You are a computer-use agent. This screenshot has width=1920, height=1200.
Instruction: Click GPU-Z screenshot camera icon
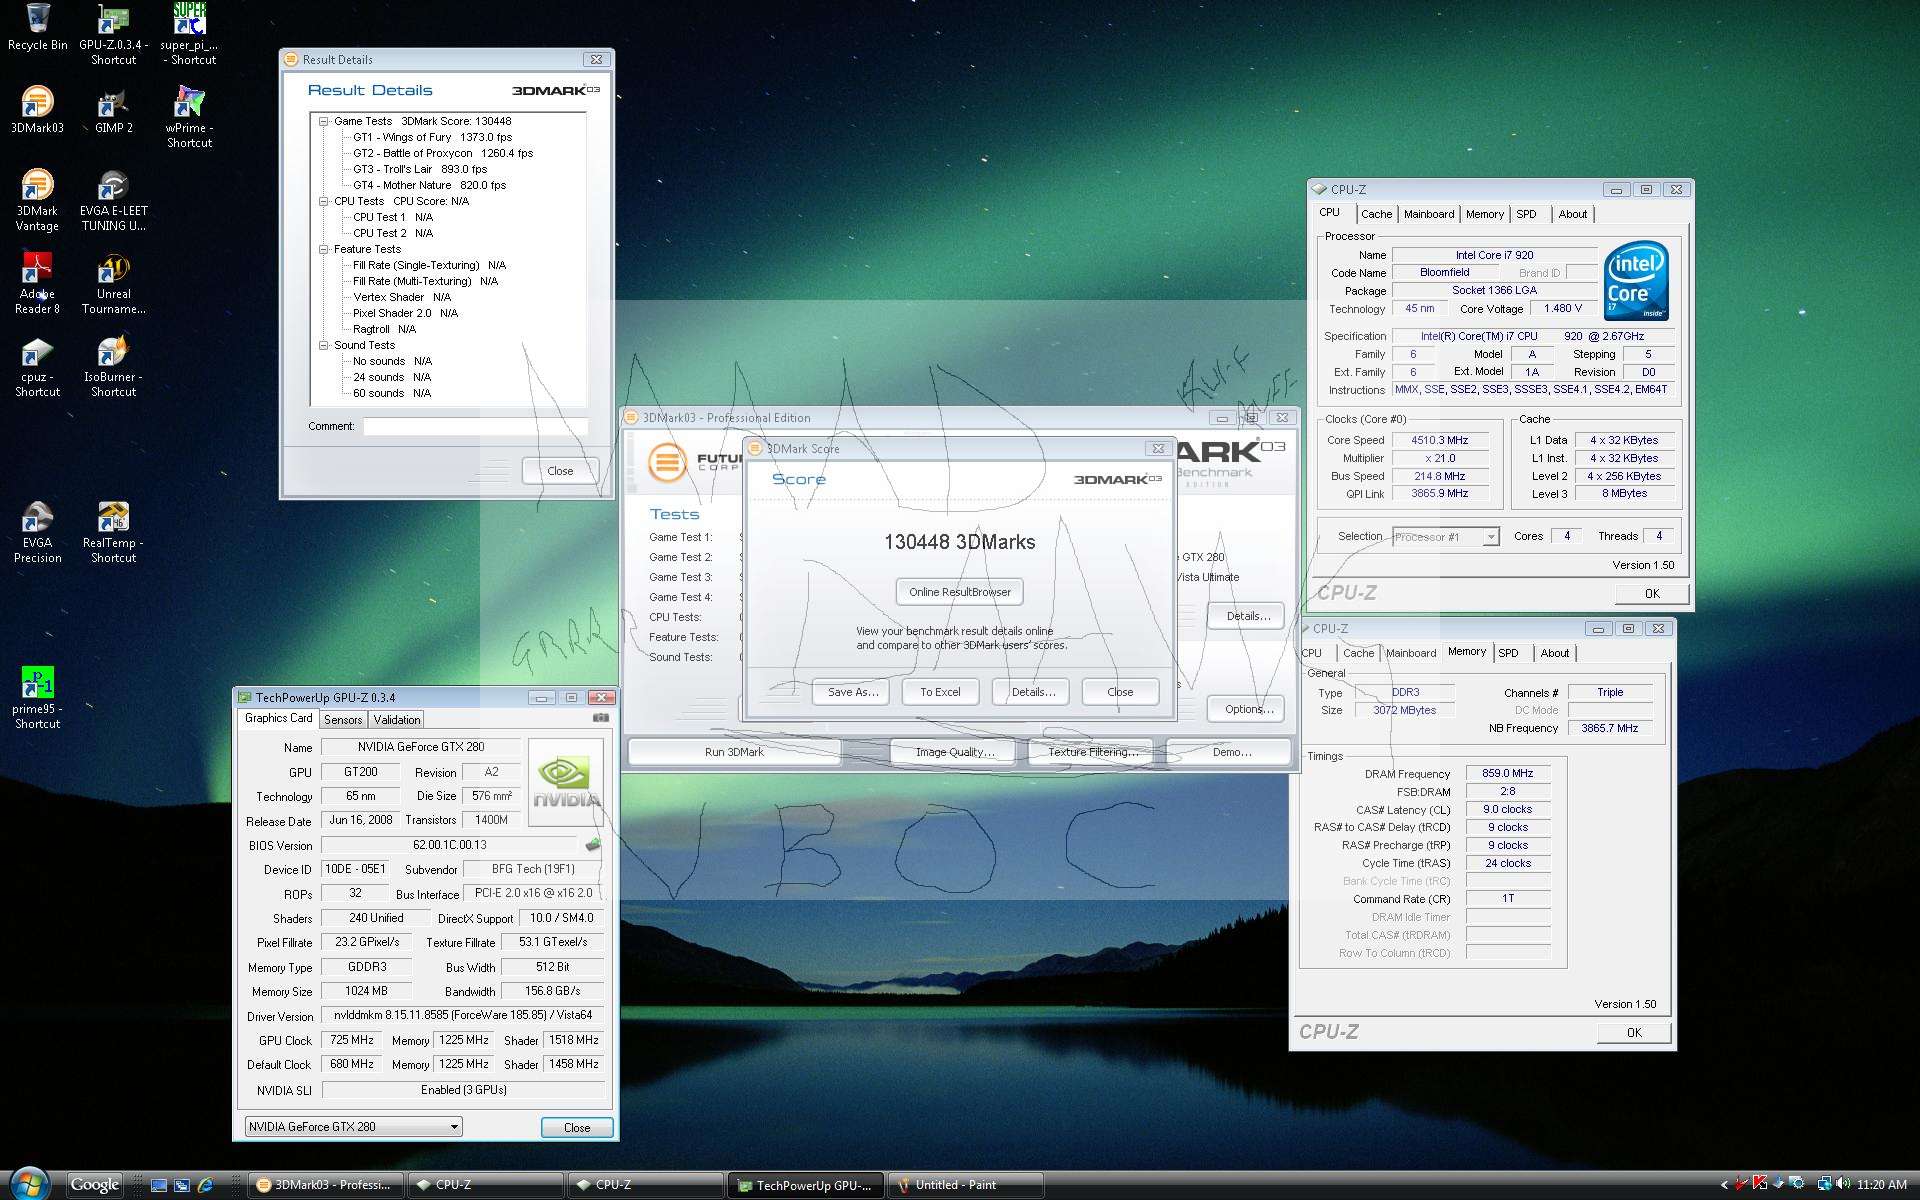coord(600,718)
